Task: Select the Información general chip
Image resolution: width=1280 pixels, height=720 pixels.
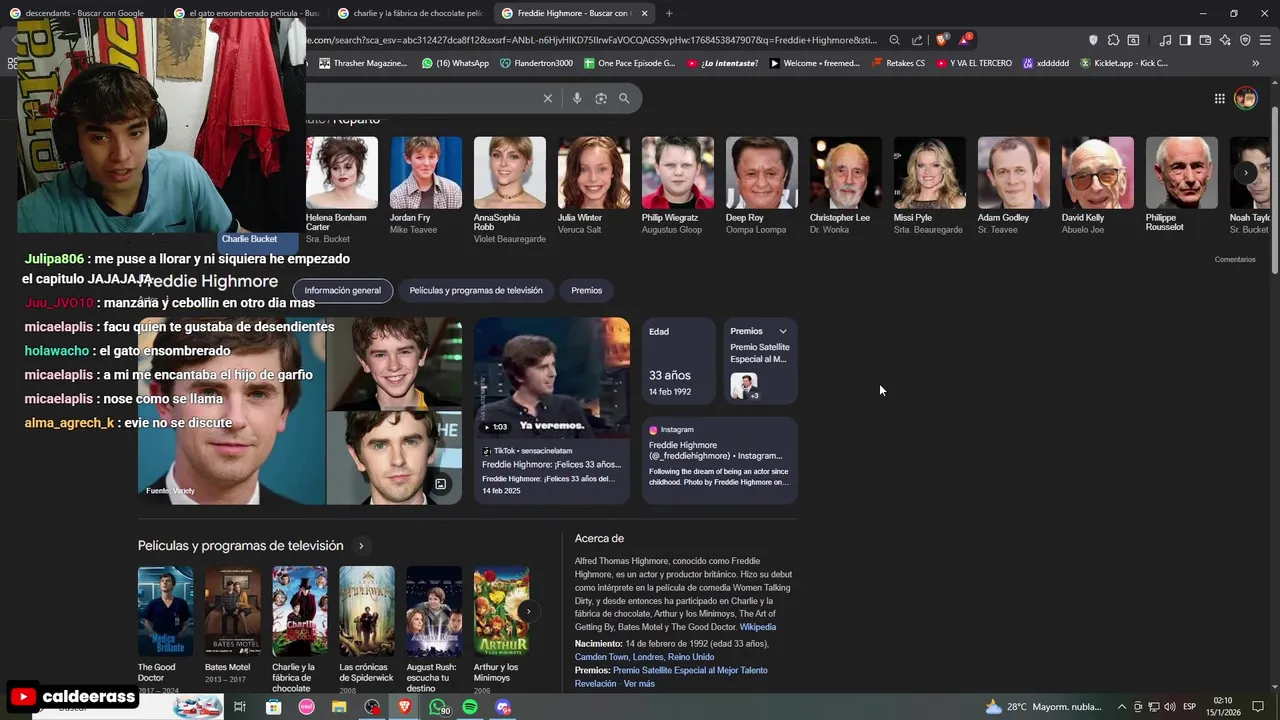Action: 342,290
